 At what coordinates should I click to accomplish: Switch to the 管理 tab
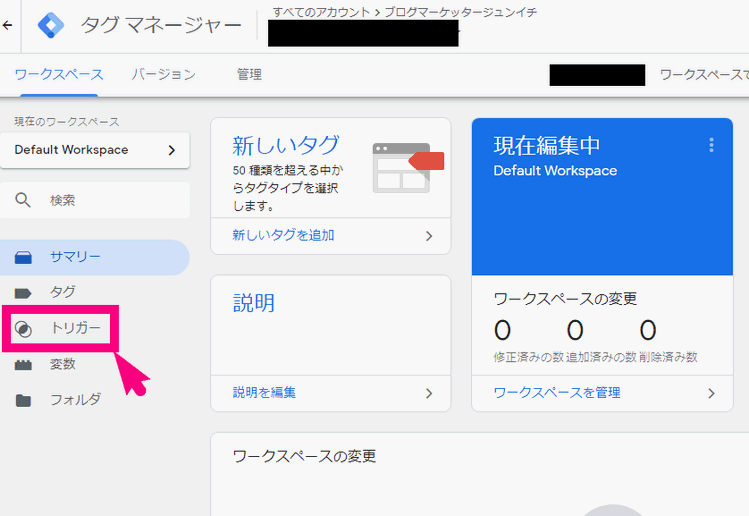[249, 75]
